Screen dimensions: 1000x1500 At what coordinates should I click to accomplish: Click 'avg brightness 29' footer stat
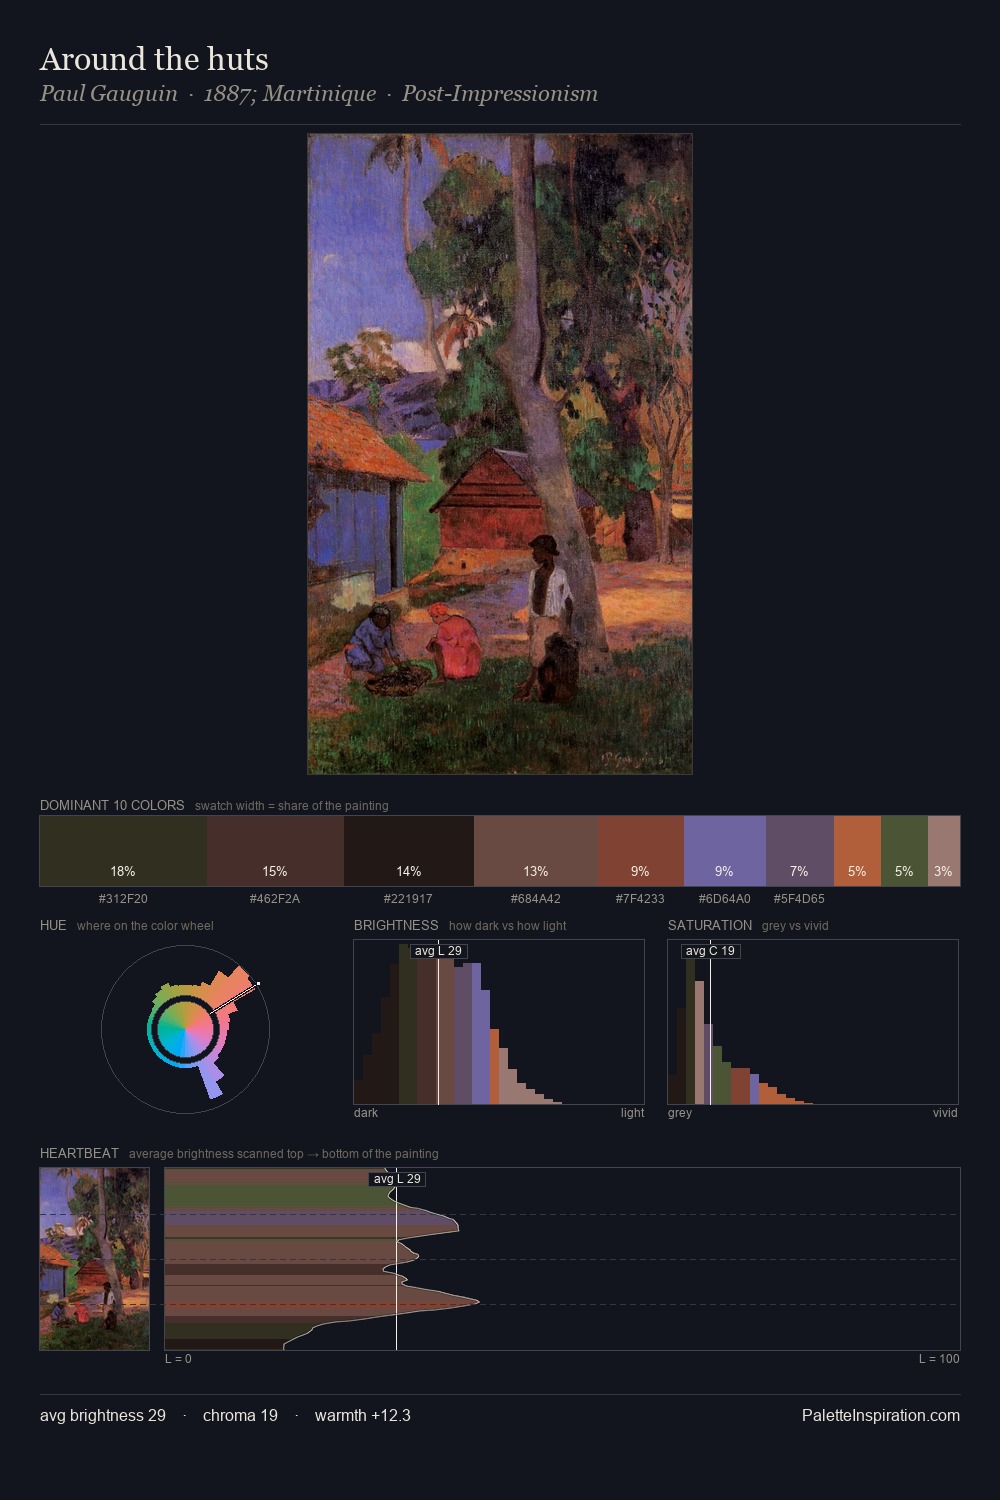pyautogui.click(x=103, y=1415)
